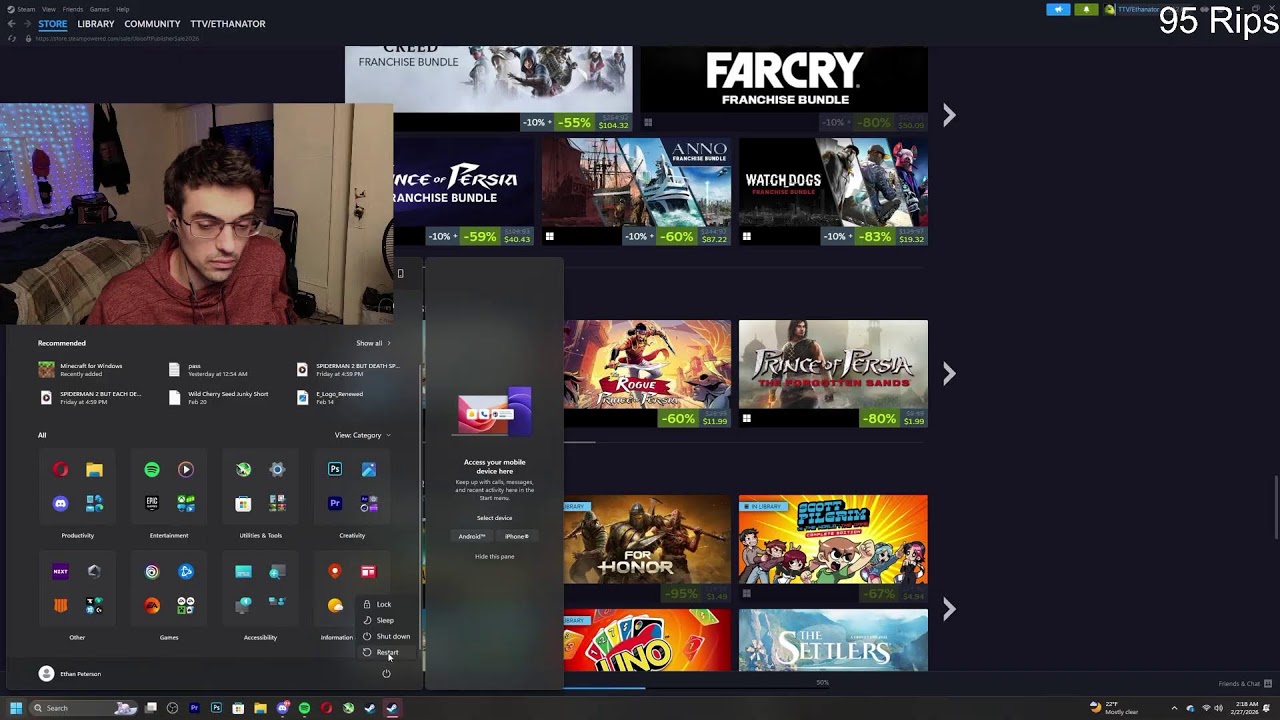Open the Steam menu in menu bar
Image resolution: width=1280 pixels, height=720 pixels.
tap(26, 9)
